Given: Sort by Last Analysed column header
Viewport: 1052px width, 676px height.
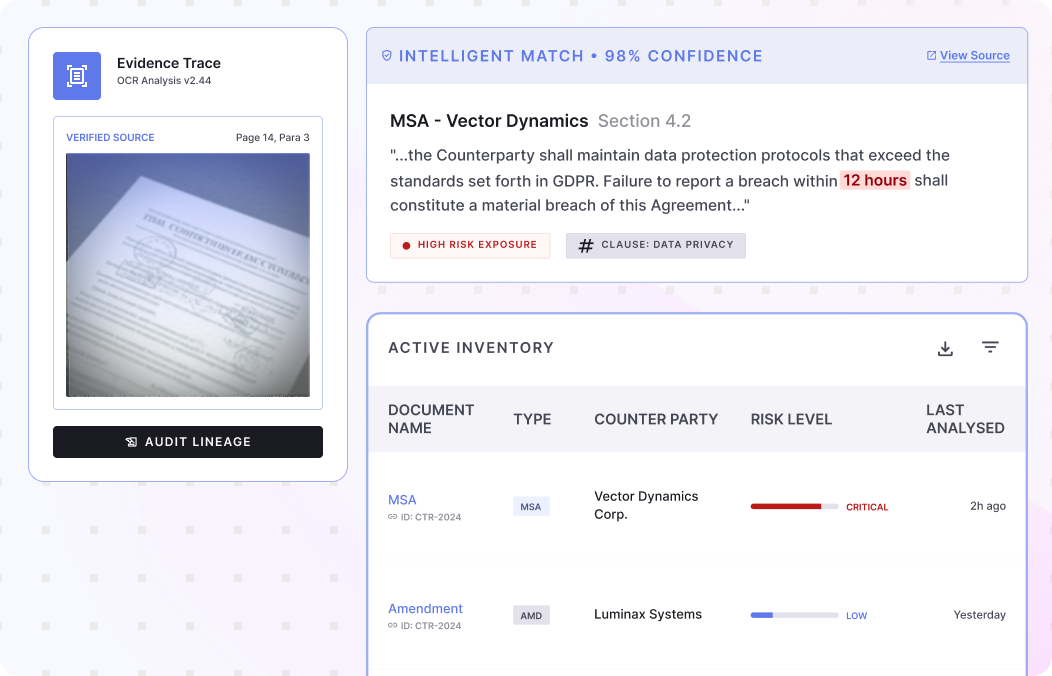Looking at the screenshot, I should tap(965, 419).
